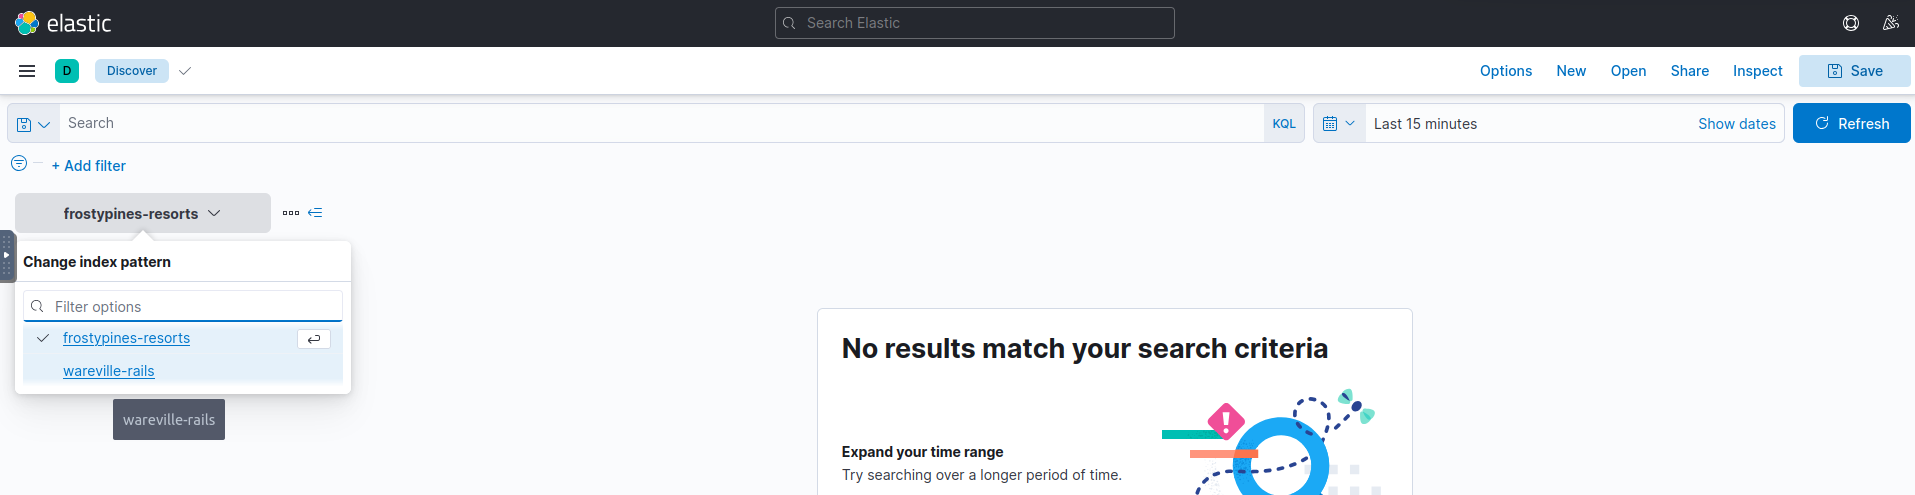Expand the frostypines-resorts index pattern dropdown
The height and width of the screenshot is (495, 1915).
pyautogui.click(x=142, y=214)
